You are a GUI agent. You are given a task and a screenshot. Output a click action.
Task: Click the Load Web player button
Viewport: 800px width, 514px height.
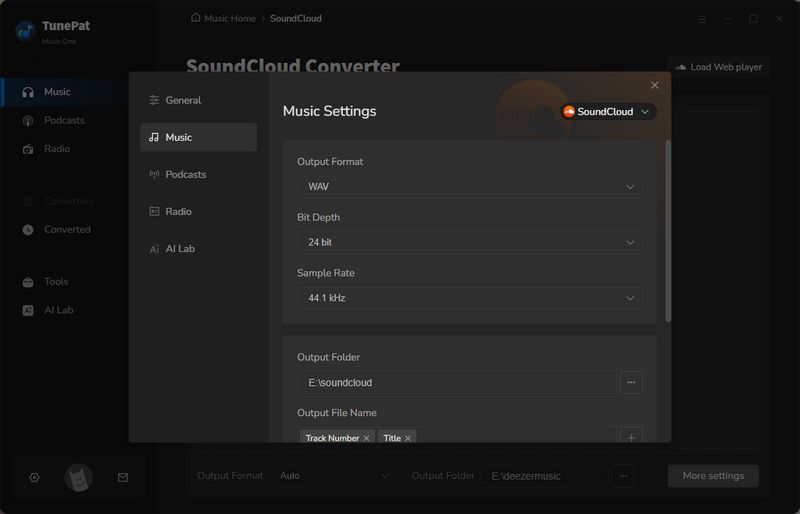coord(718,67)
